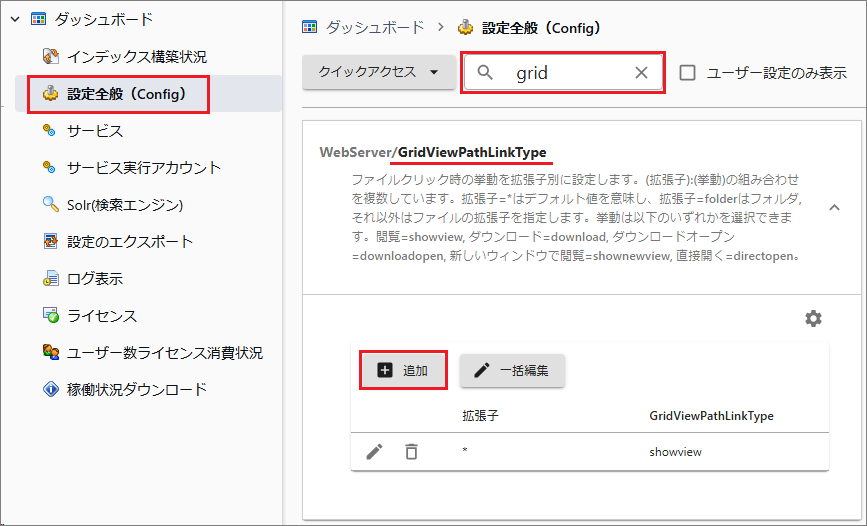The image size is (867, 526).
Task: Open 設定のエクスポート in the sidebar
Action: coord(129,242)
